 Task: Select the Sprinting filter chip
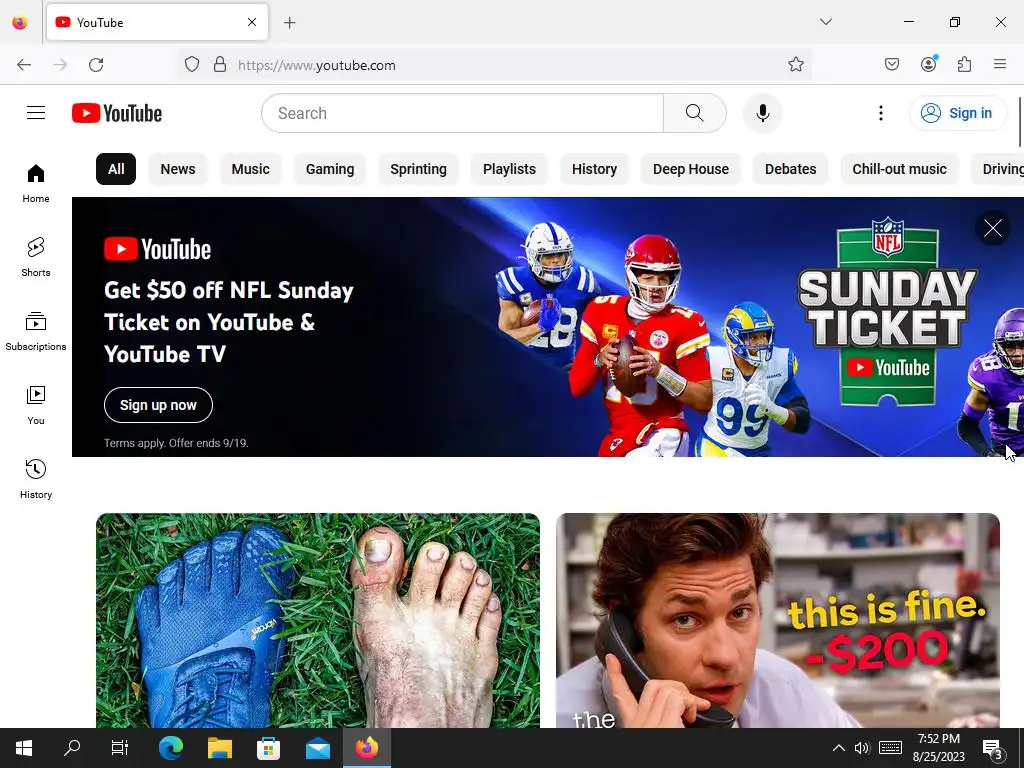[419, 169]
